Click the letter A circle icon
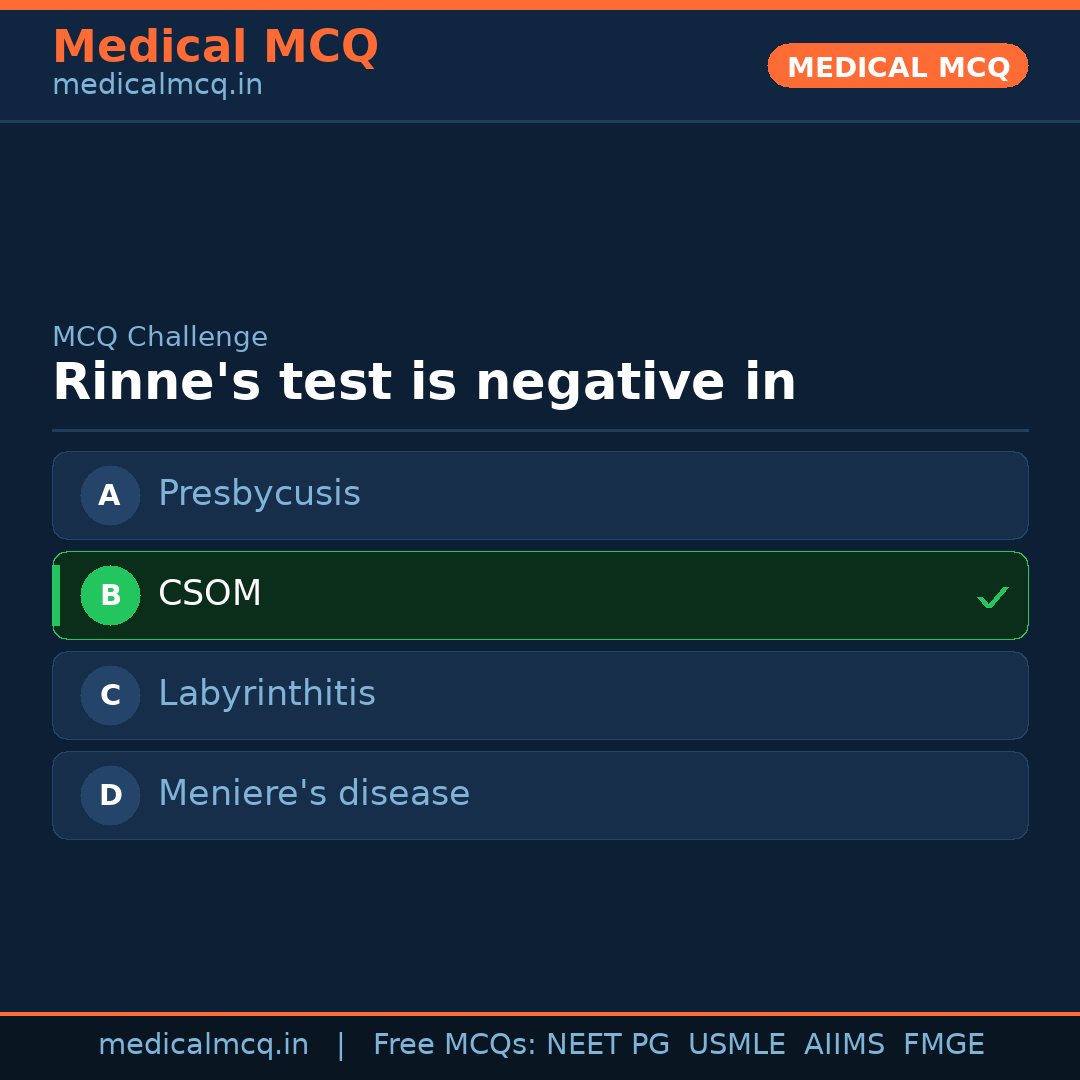The image size is (1080, 1080). [110, 495]
